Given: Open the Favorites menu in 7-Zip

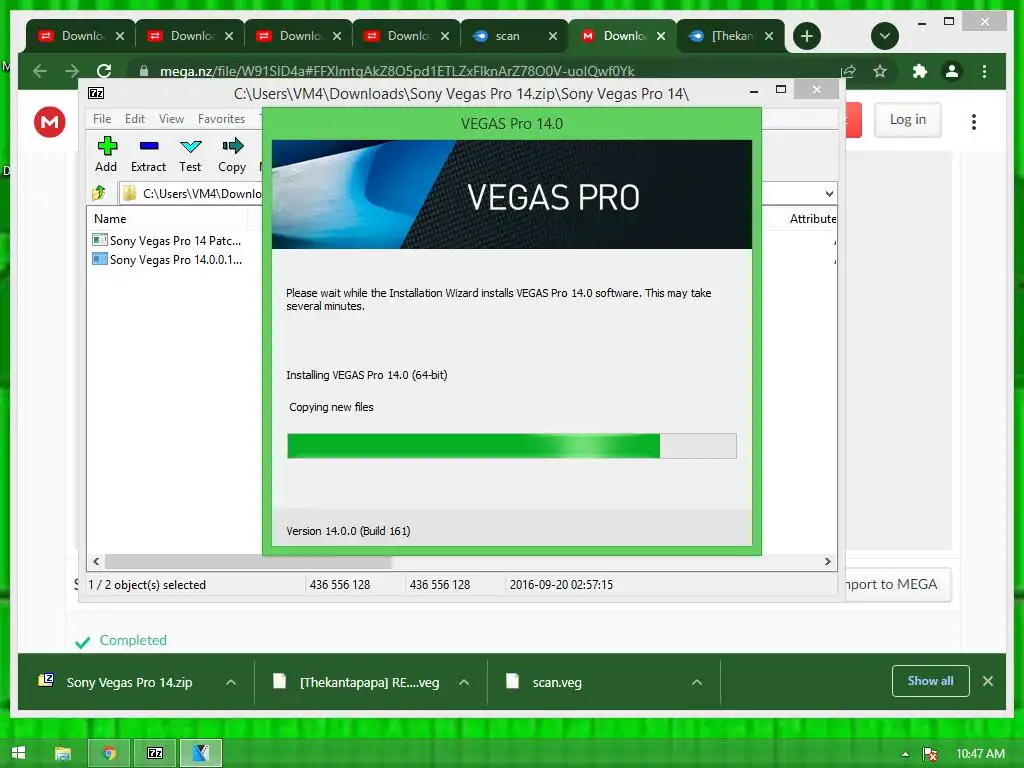Looking at the screenshot, I should (x=221, y=119).
